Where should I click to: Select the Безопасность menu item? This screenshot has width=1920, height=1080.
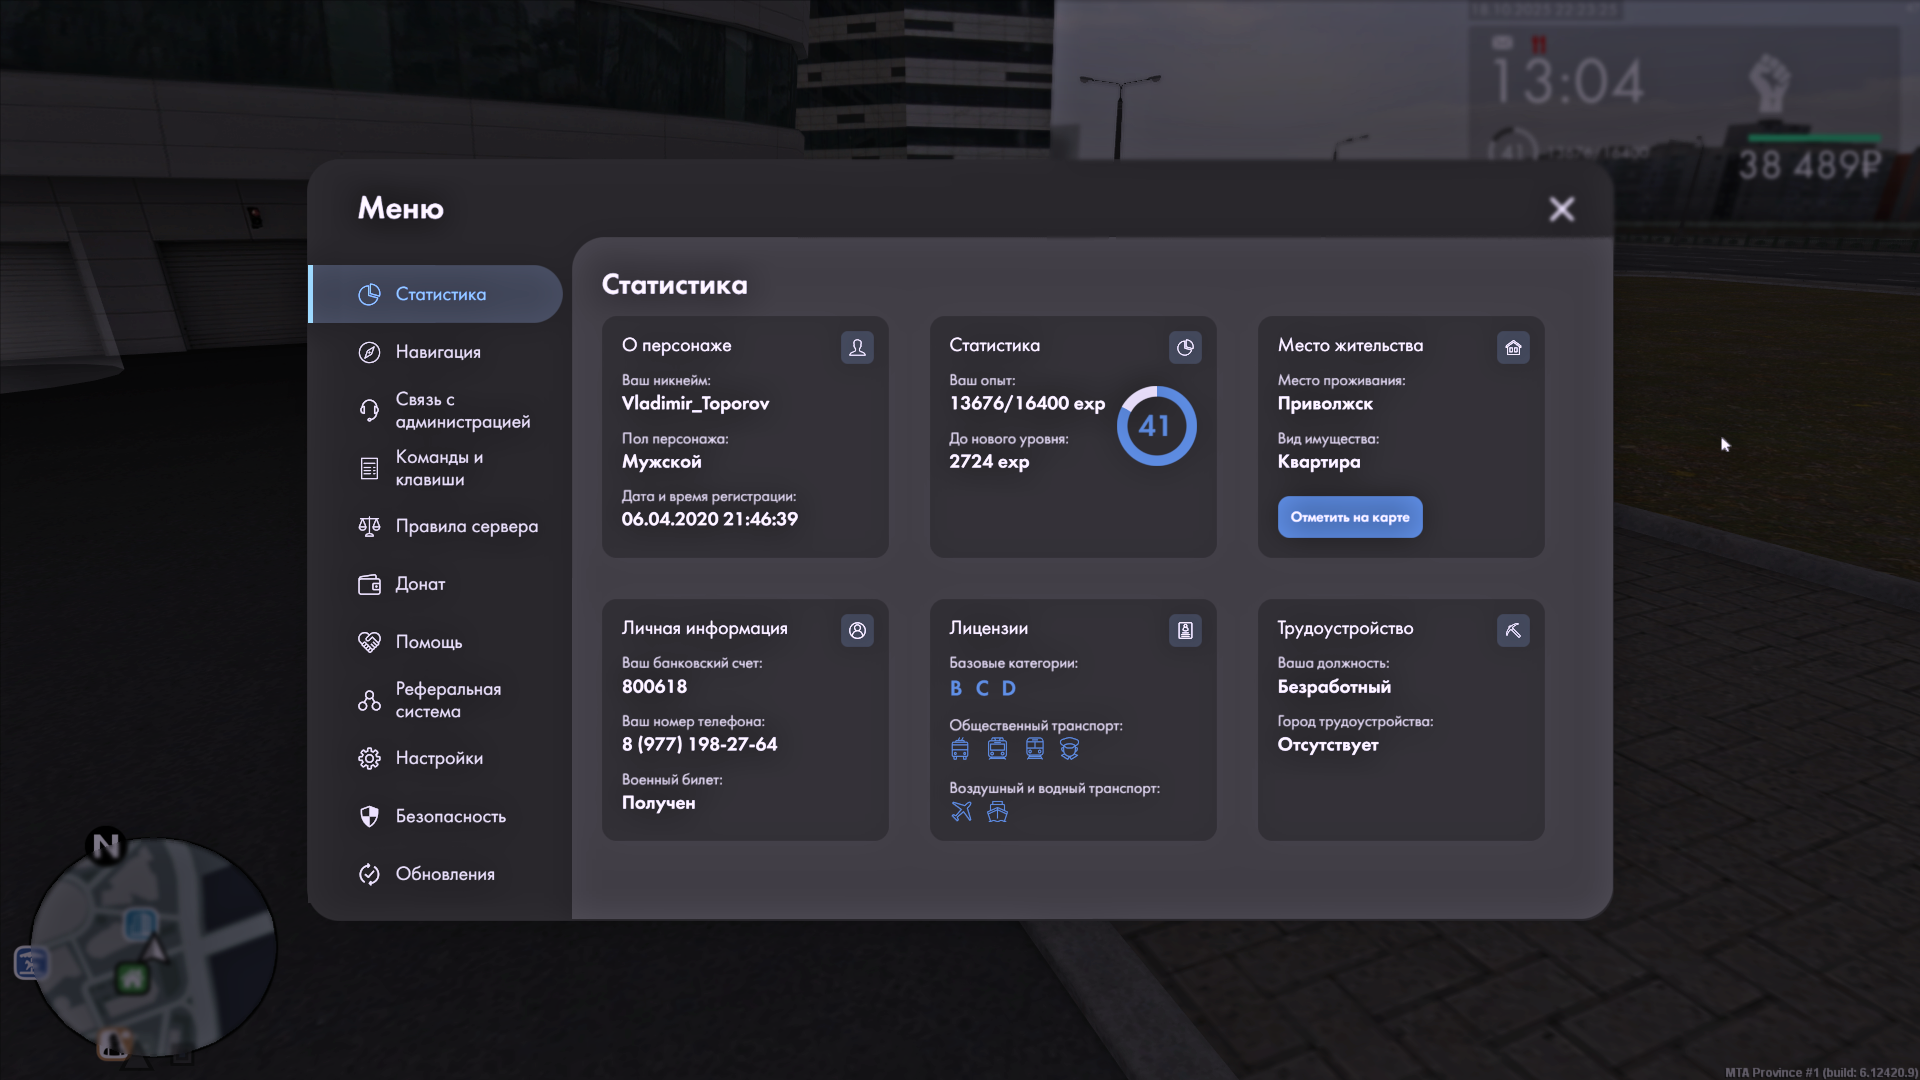(450, 816)
